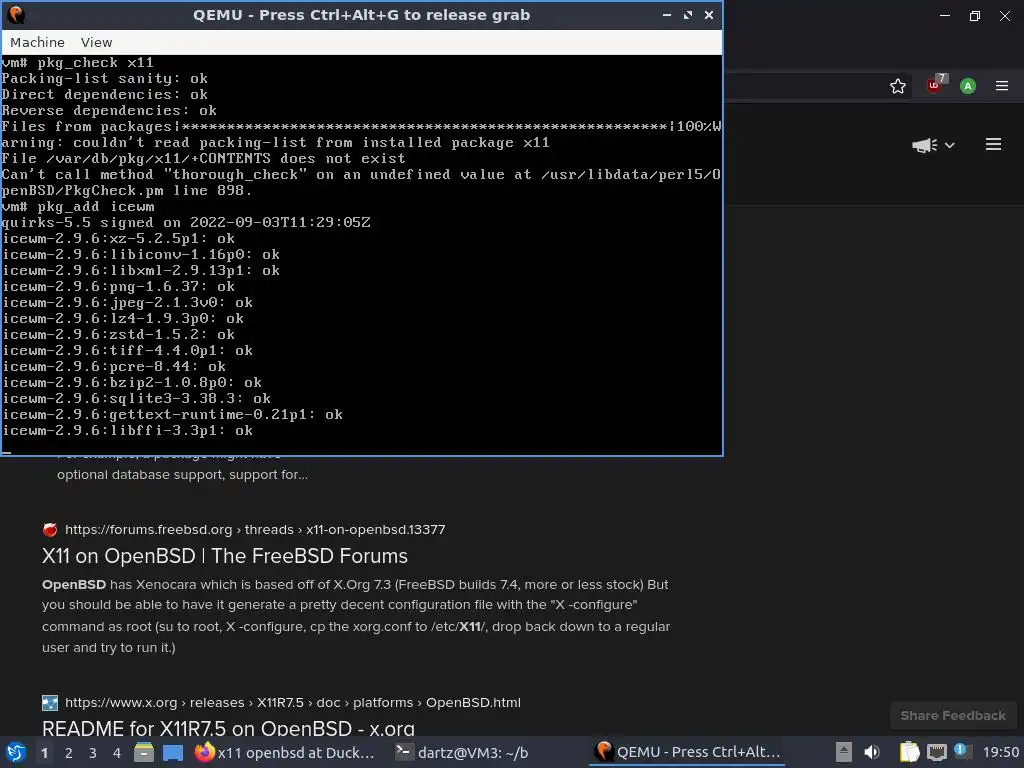Switch to workspace 1
The width and height of the screenshot is (1024, 768).
tap(44, 753)
